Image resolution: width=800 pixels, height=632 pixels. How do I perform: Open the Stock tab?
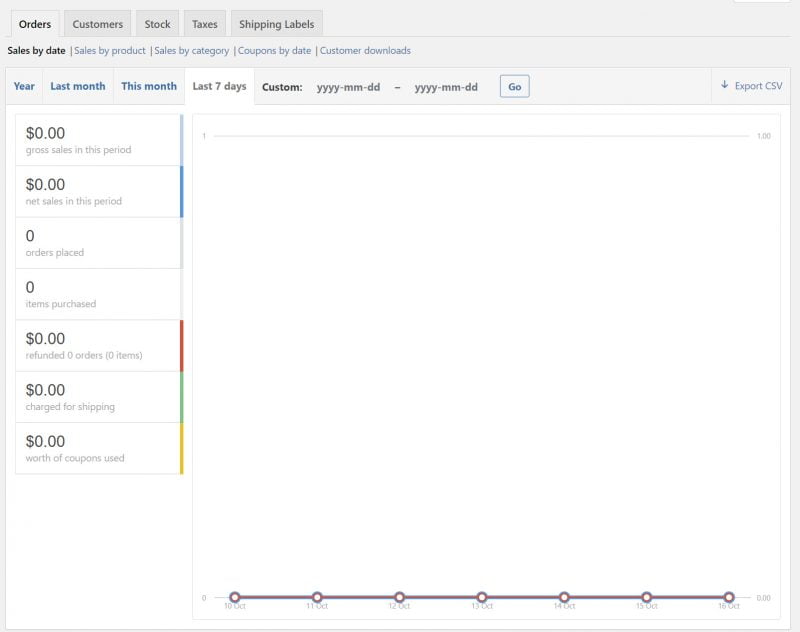click(x=157, y=24)
